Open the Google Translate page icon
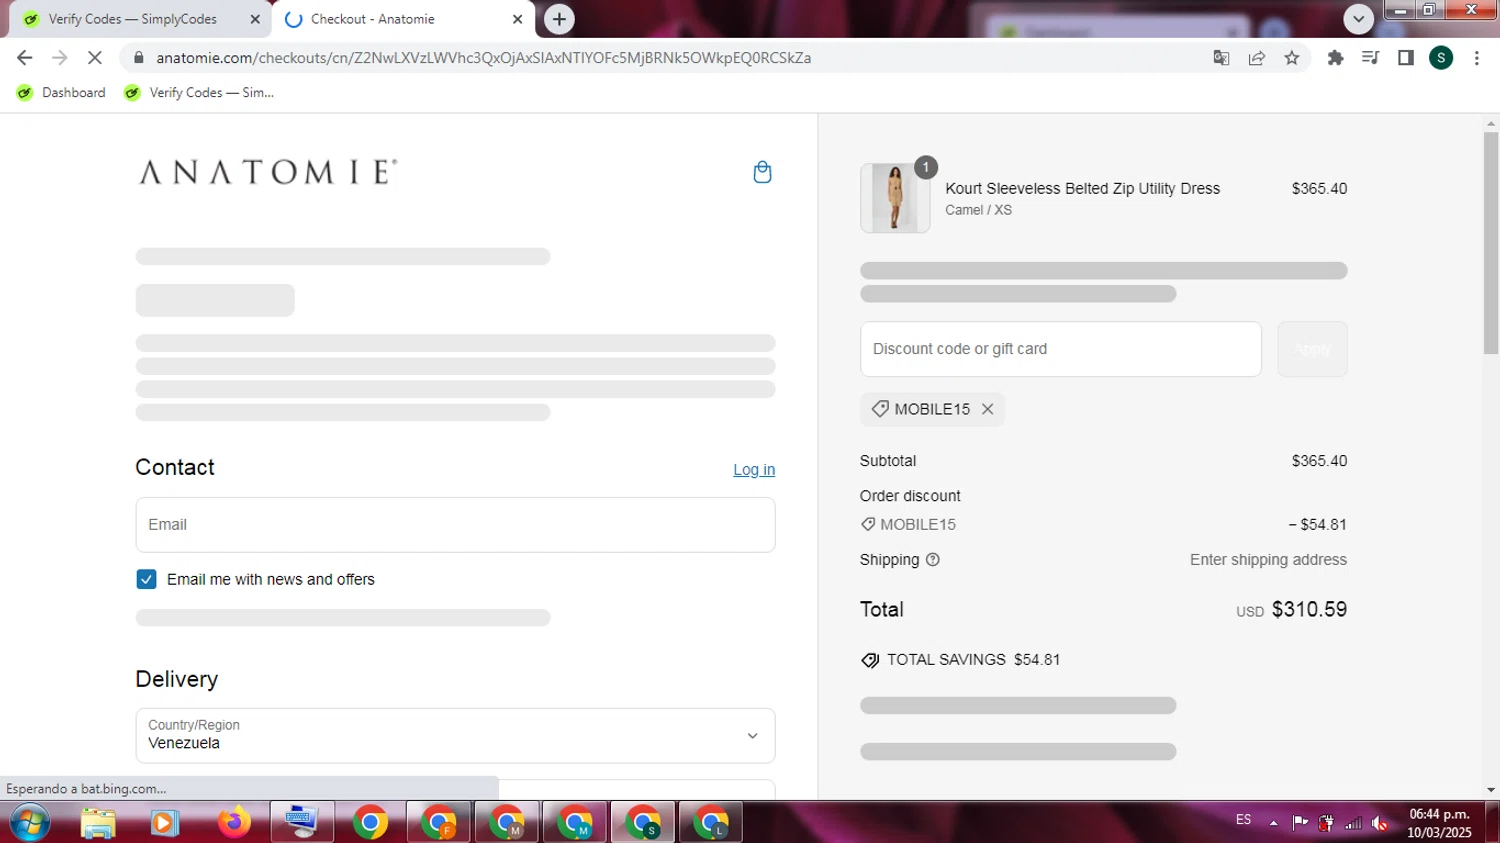This screenshot has width=1500, height=843. pyautogui.click(x=1221, y=58)
